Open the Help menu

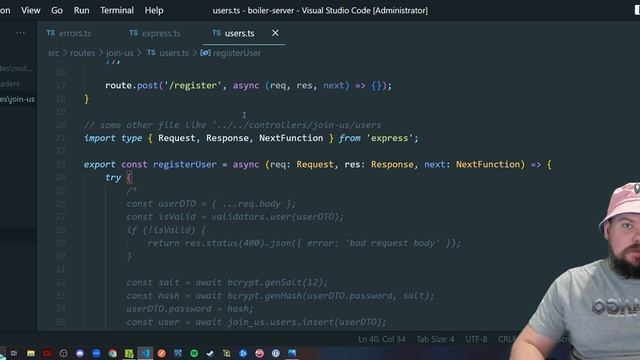point(154,10)
